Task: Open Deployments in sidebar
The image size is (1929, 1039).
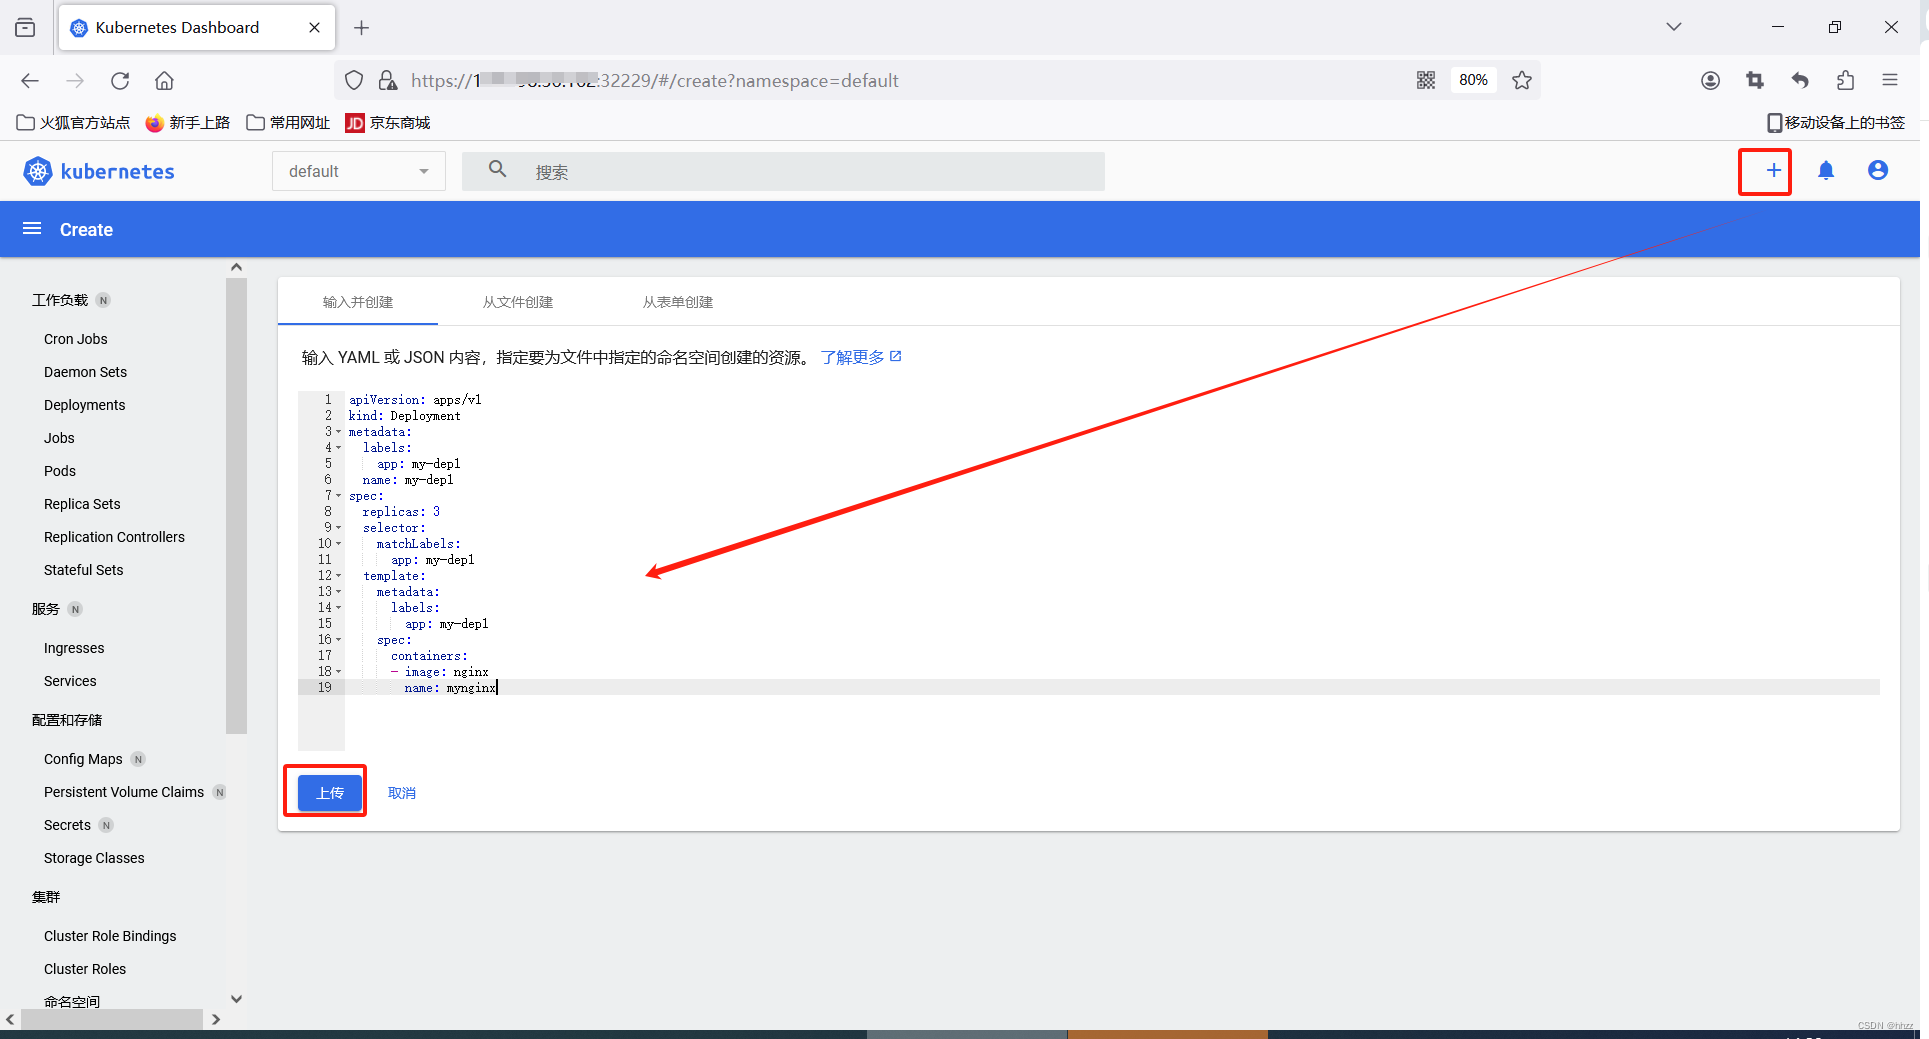Action: click(85, 405)
